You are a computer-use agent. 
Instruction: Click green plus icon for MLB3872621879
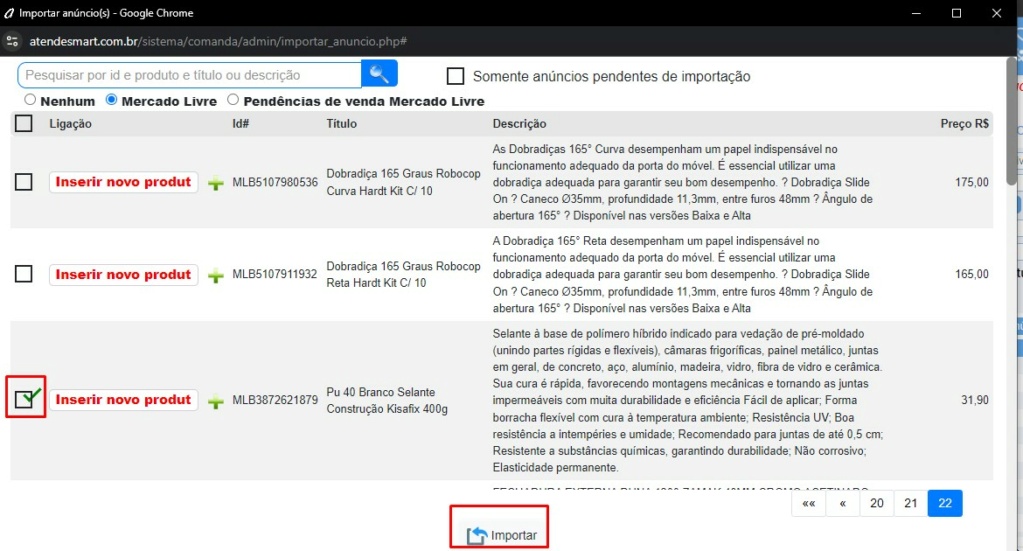point(215,402)
